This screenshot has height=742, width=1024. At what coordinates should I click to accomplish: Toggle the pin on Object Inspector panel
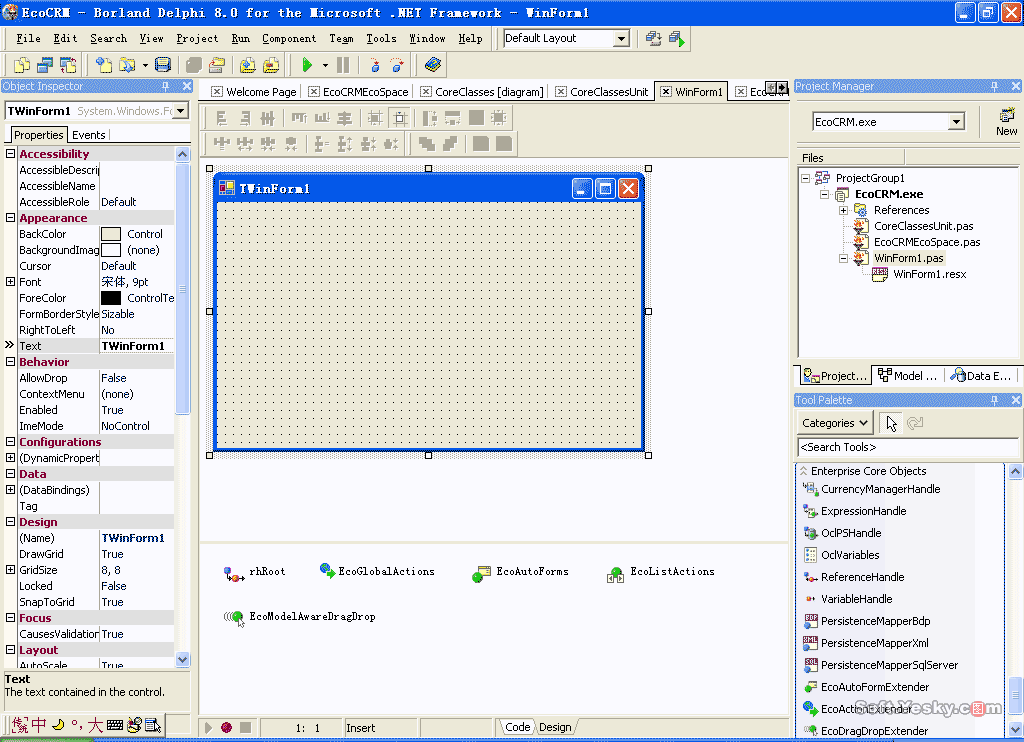[x=166, y=86]
